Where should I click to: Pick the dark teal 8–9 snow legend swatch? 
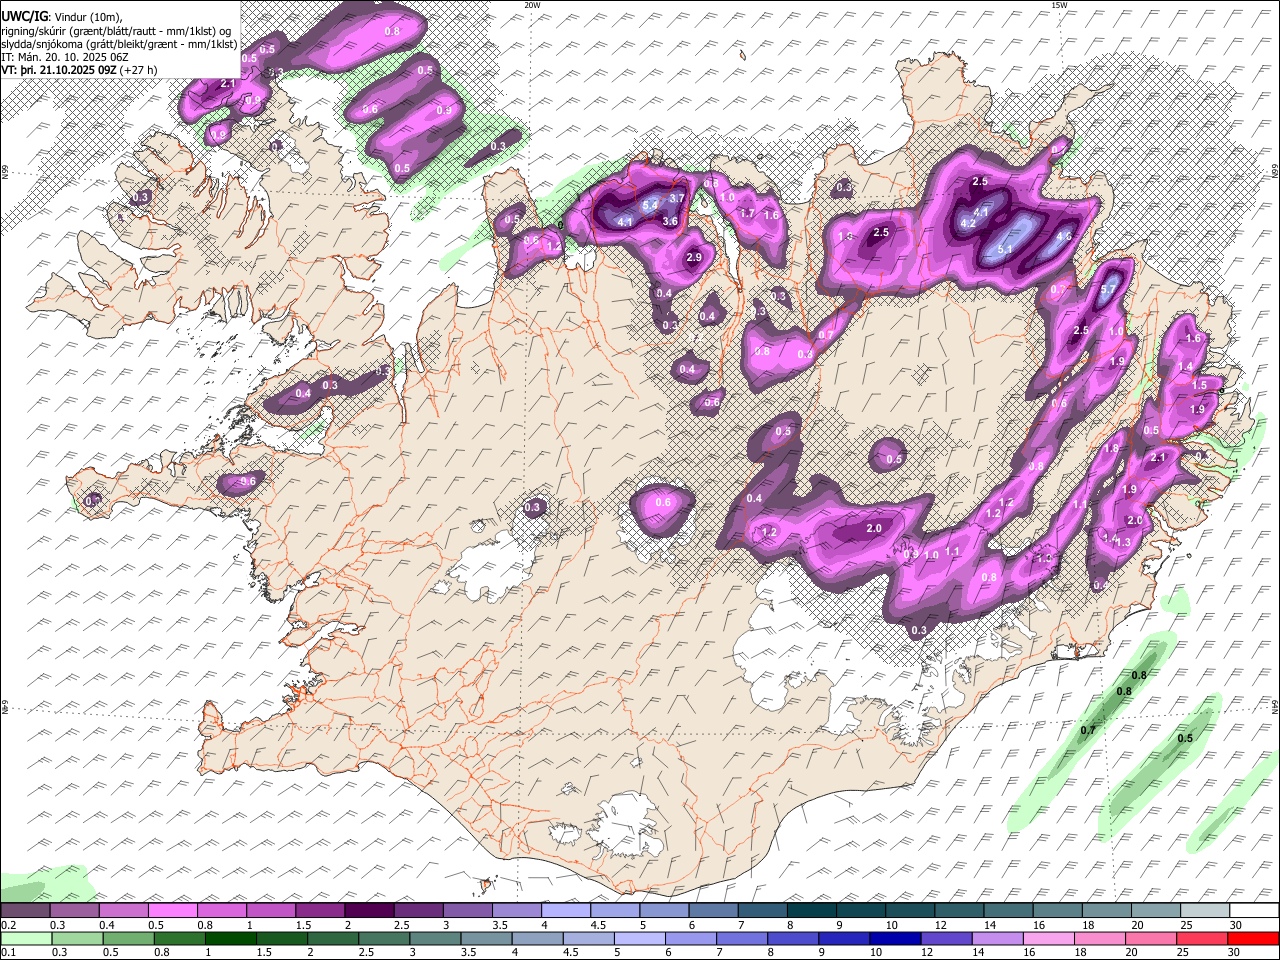[812, 910]
